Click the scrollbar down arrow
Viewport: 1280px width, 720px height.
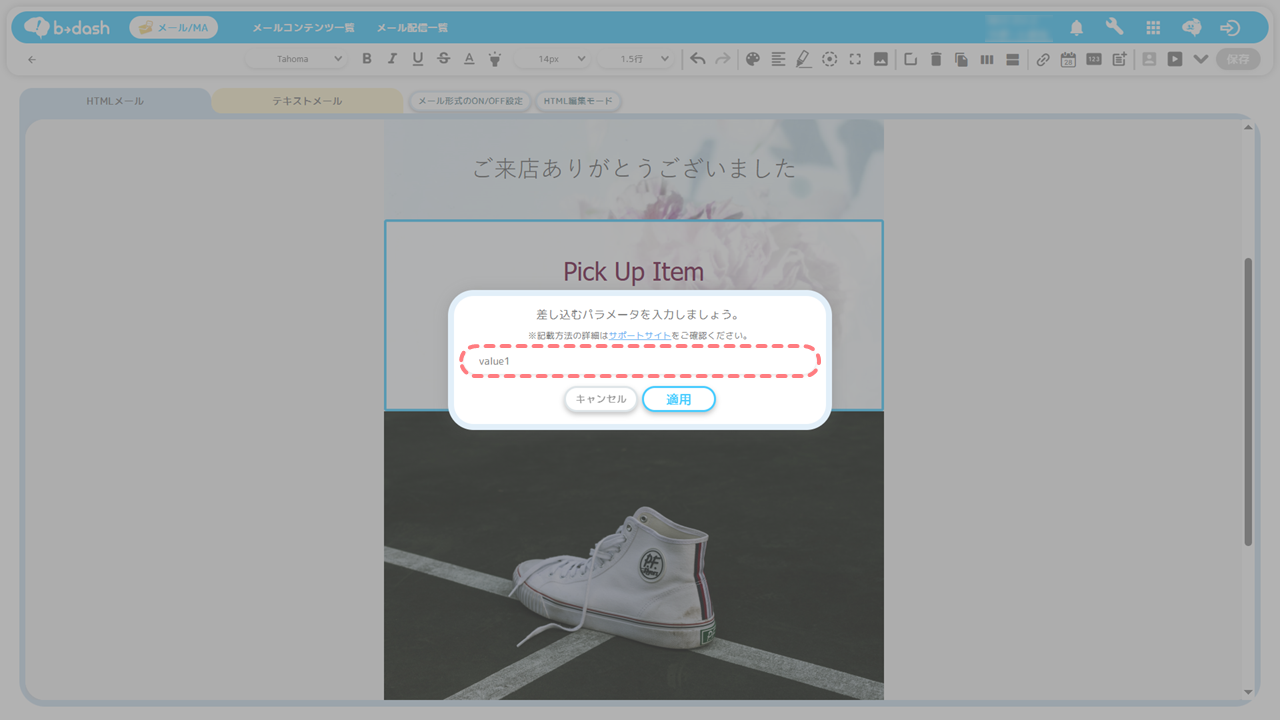tap(1248, 692)
